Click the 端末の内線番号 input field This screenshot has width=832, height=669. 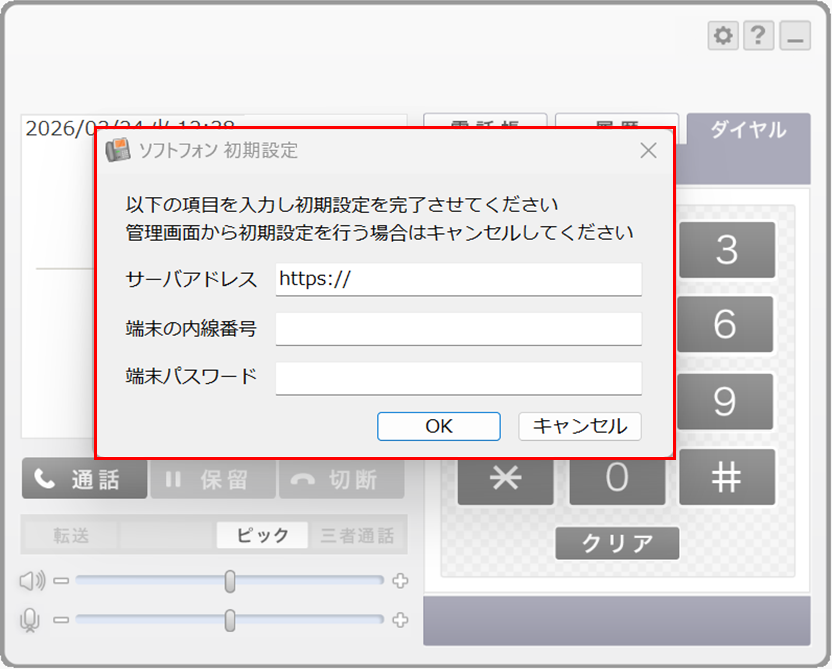458,328
